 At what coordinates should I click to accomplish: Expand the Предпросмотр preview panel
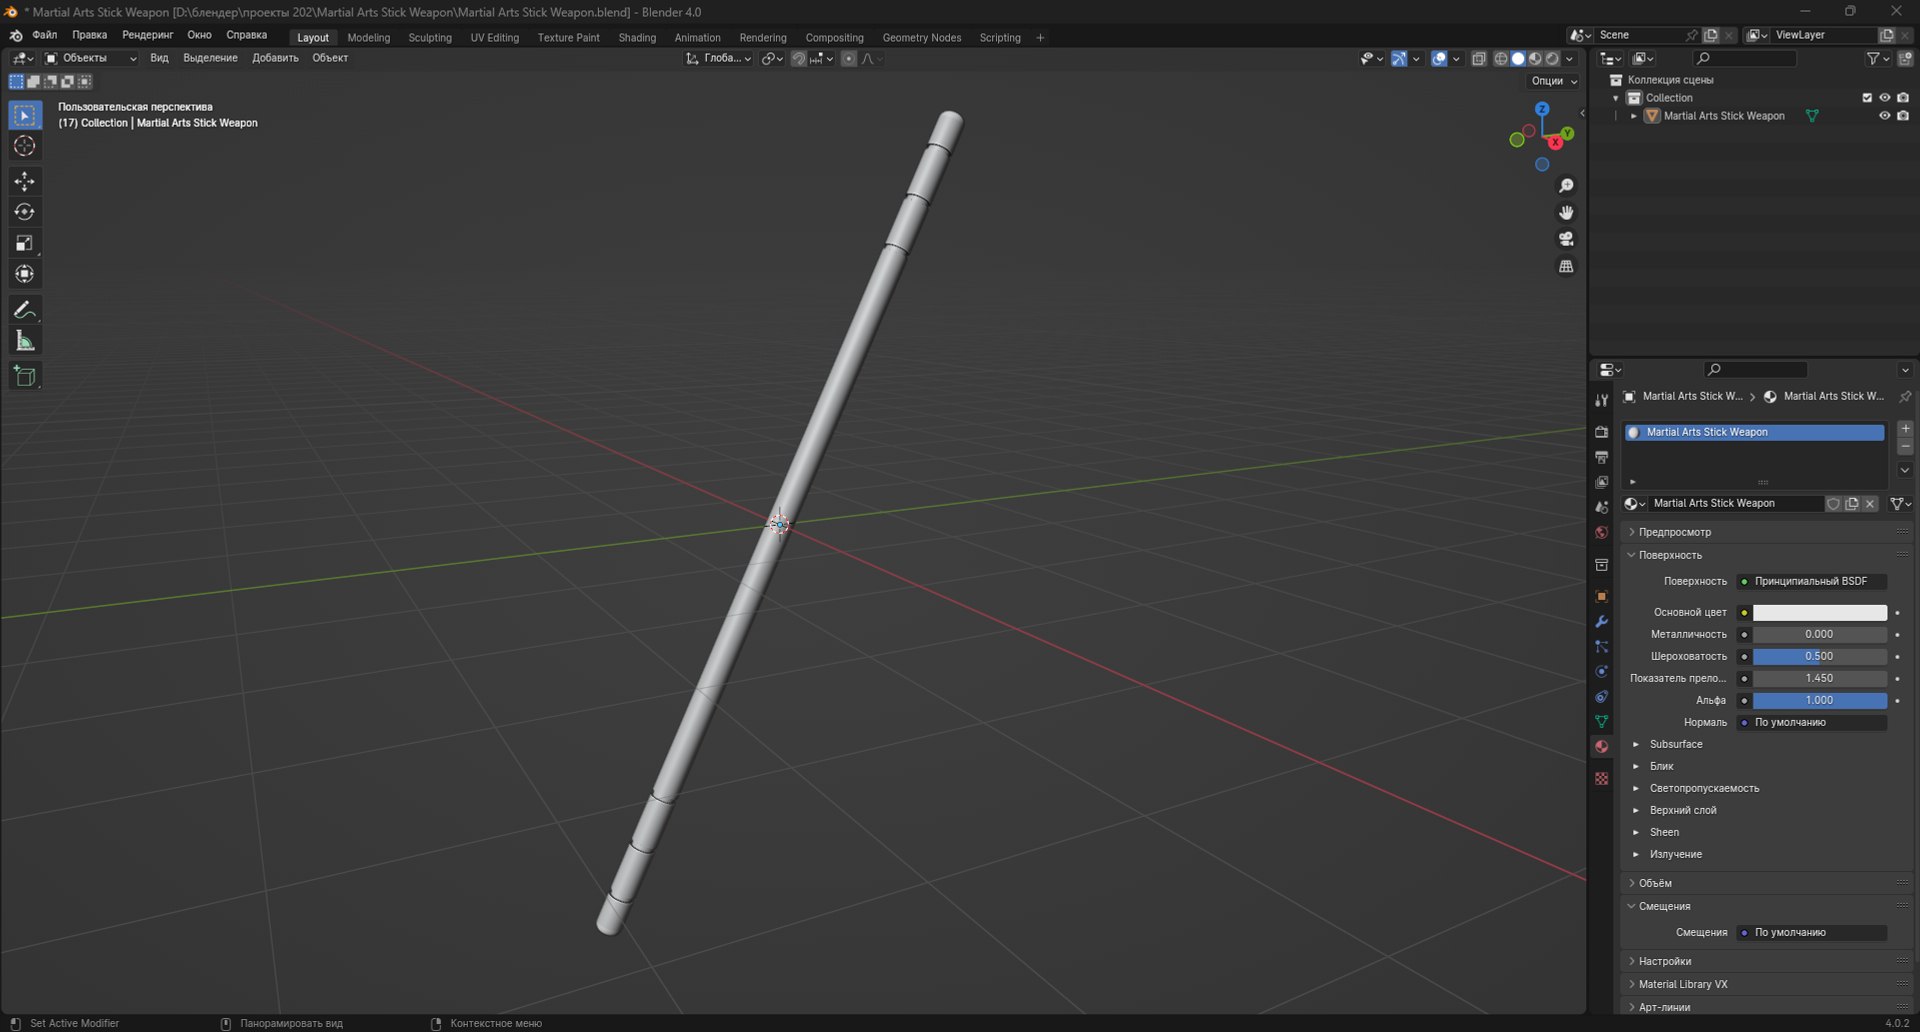(x=1674, y=532)
